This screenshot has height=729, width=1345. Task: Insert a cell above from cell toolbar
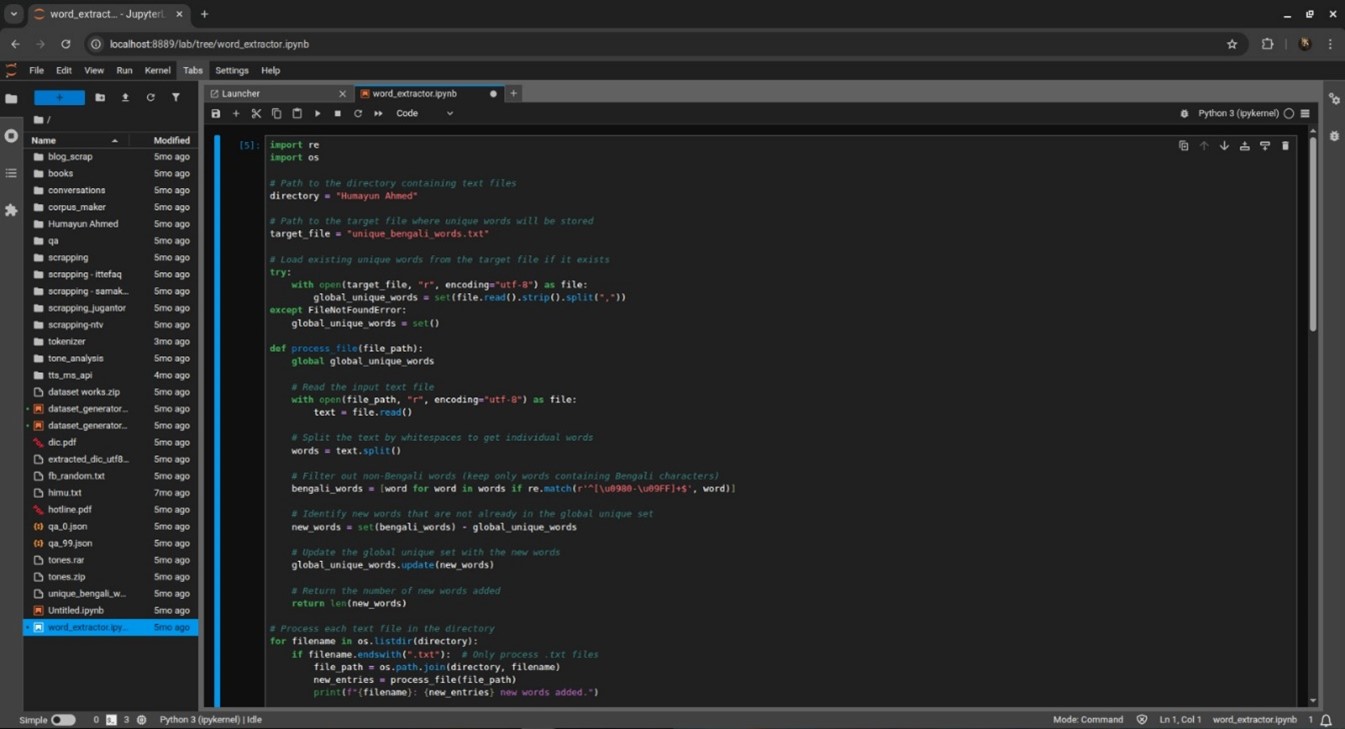pos(1244,146)
